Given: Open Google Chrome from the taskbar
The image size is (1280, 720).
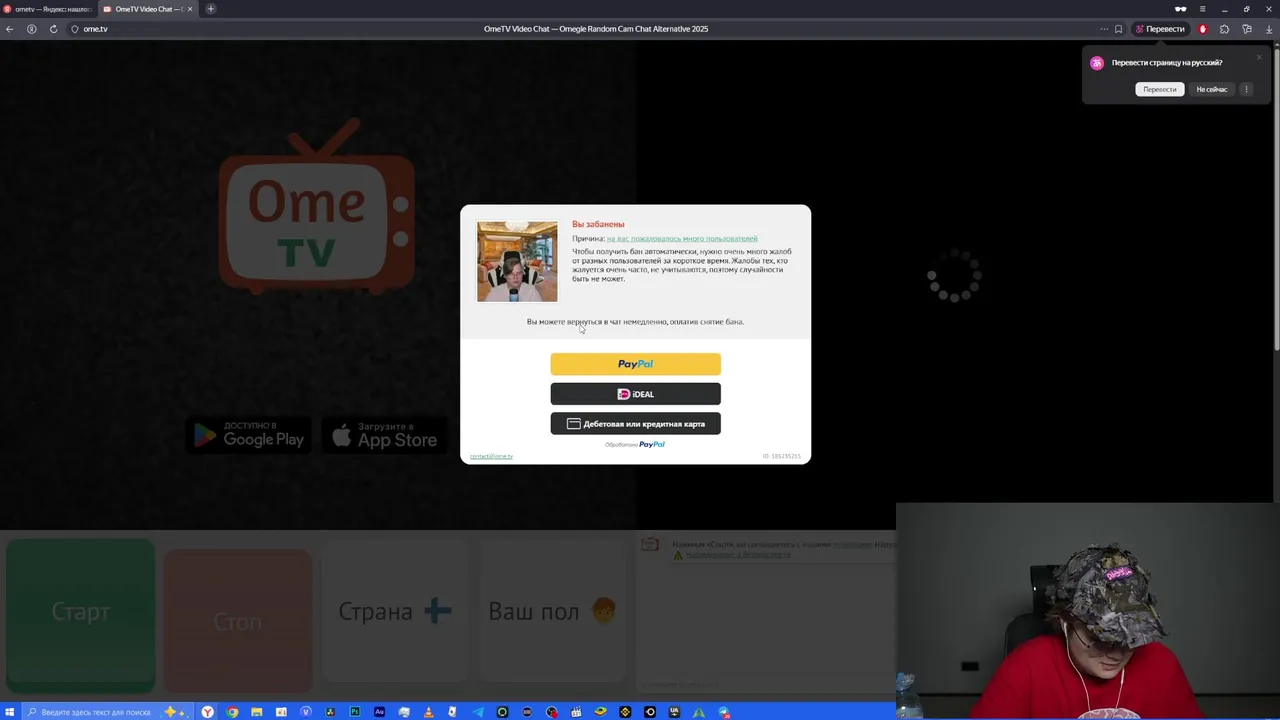Looking at the screenshot, I should pyautogui.click(x=232, y=712).
